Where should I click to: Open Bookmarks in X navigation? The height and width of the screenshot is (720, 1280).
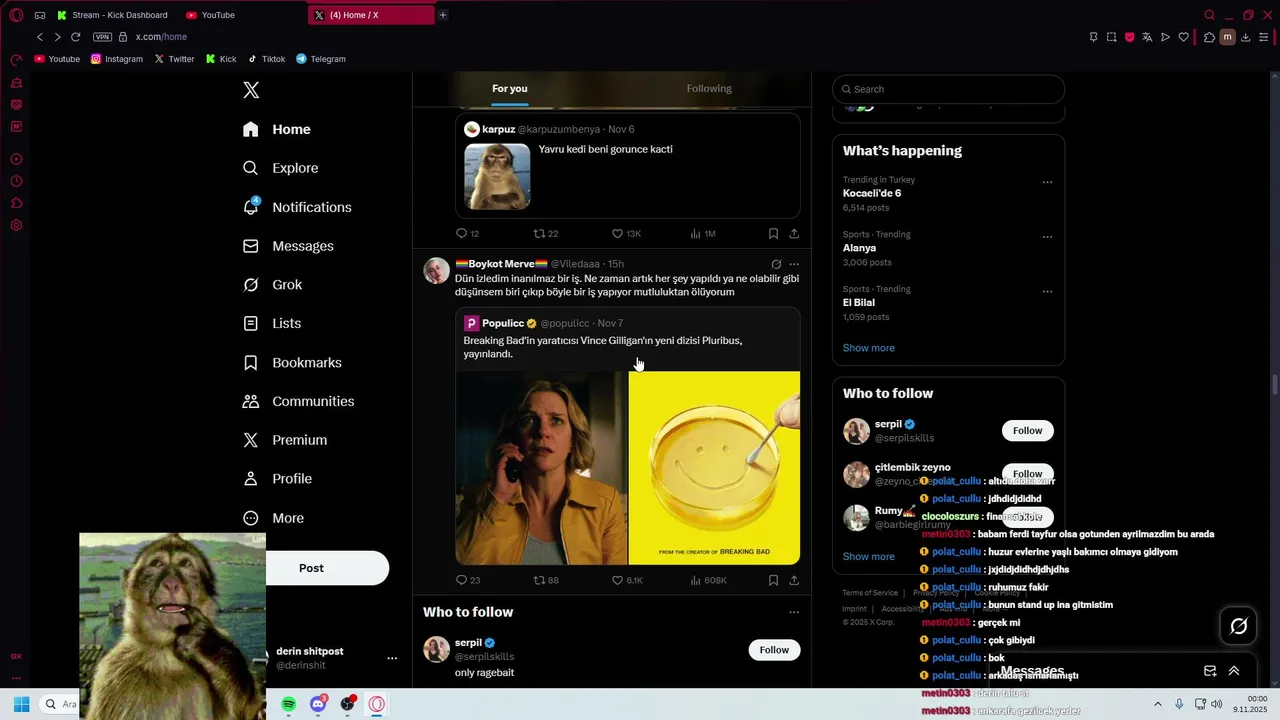click(292, 362)
